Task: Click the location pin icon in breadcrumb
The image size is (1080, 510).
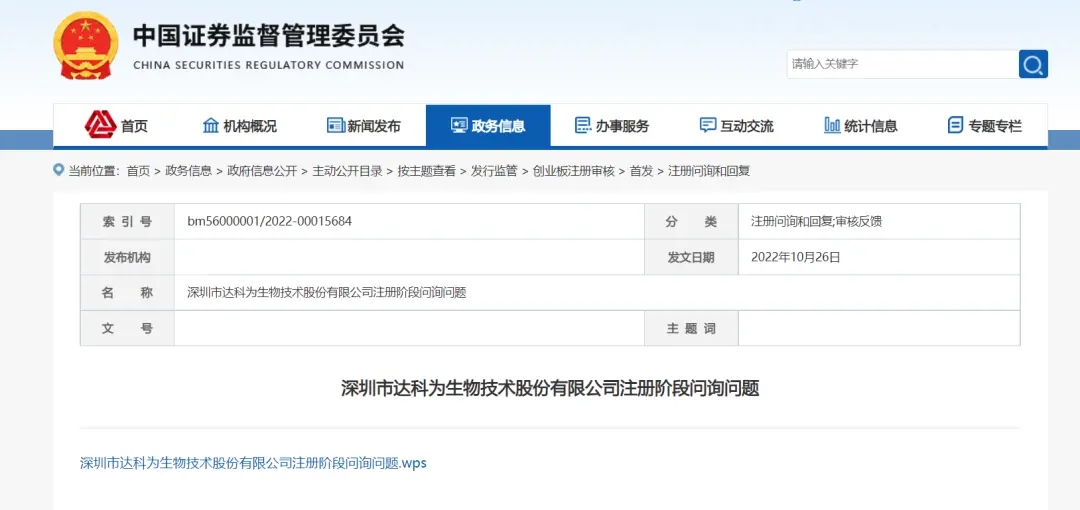Action: tap(59, 170)
